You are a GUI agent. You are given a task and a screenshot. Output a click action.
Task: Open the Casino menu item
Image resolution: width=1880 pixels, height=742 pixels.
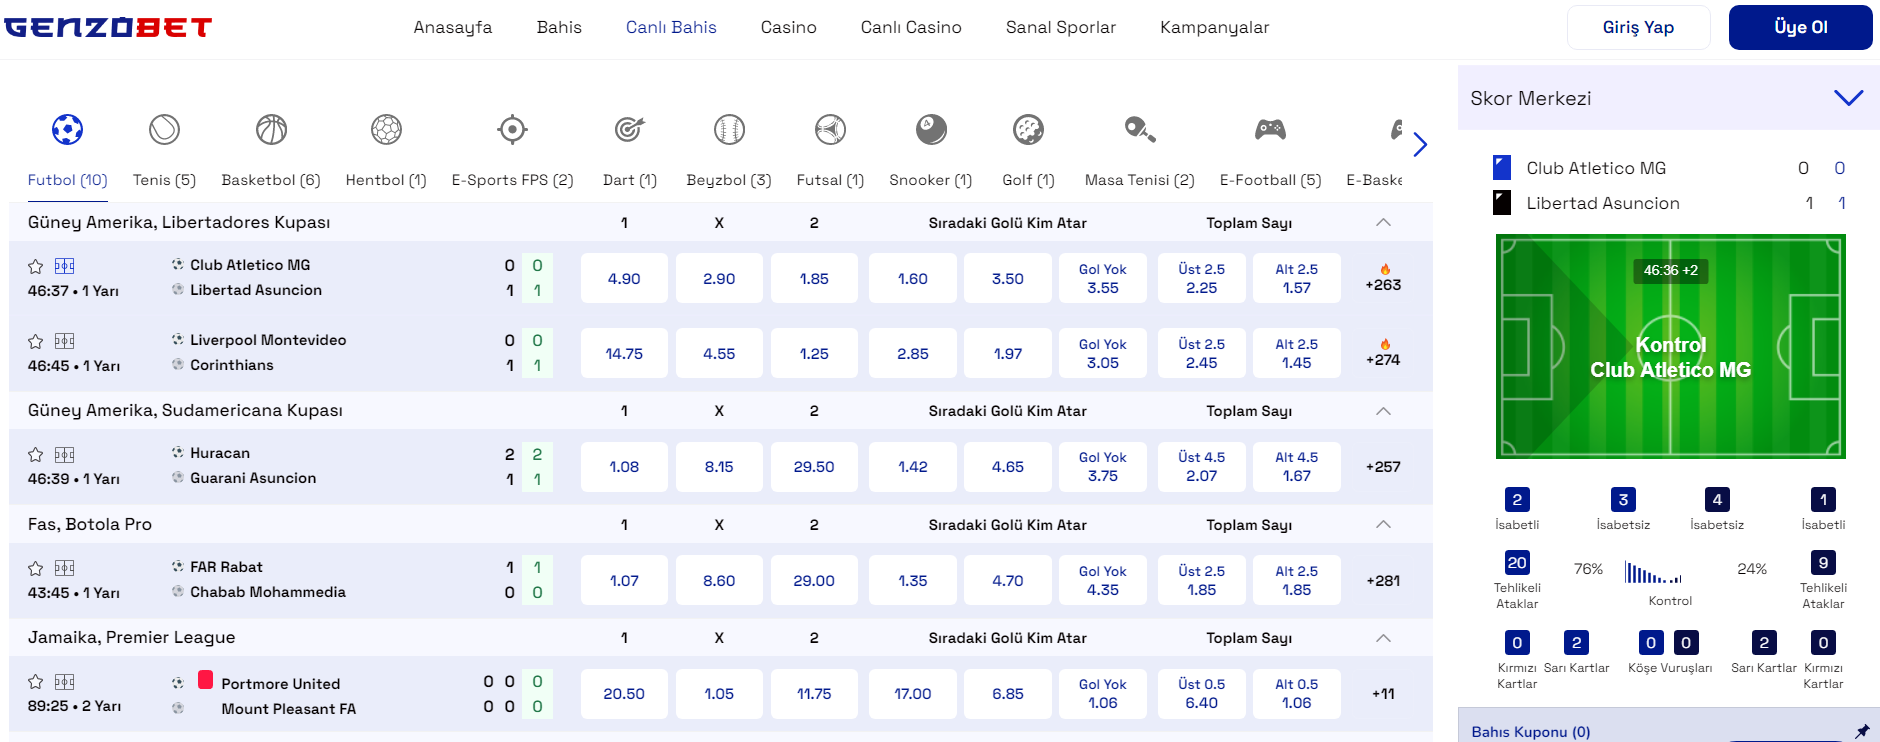click(x=788, y=28)
